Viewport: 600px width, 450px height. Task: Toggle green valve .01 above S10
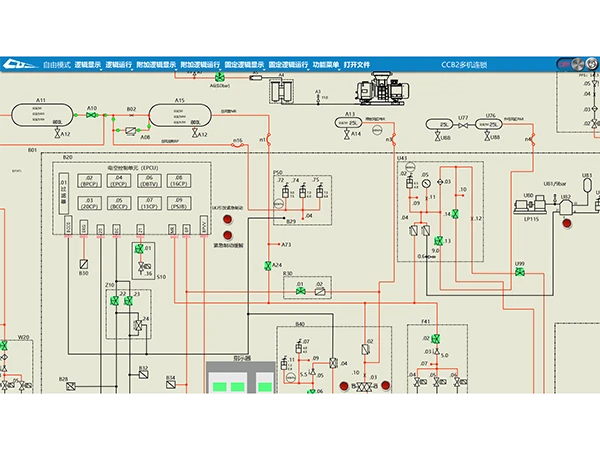tap(139, 248)
